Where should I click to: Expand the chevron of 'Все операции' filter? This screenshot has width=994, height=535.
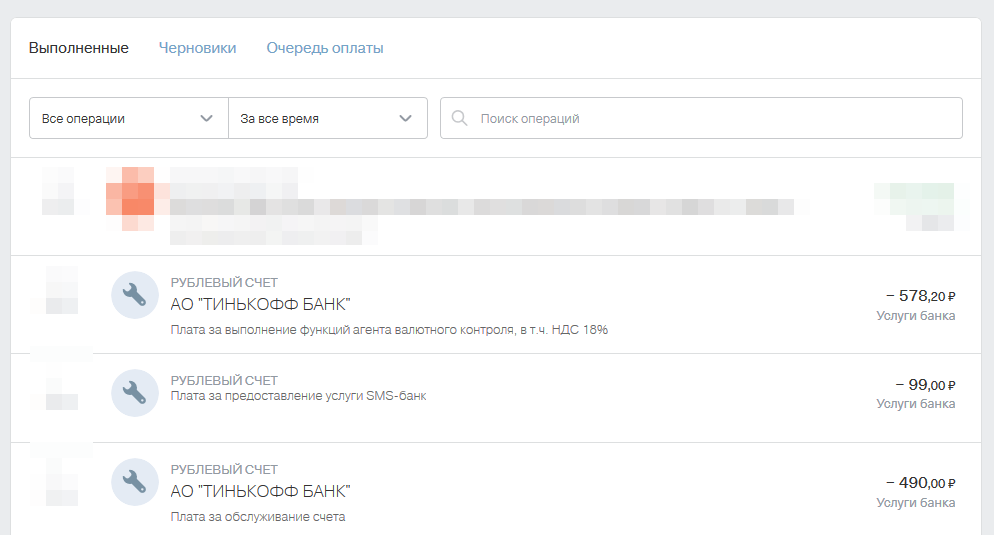(207, 118)
